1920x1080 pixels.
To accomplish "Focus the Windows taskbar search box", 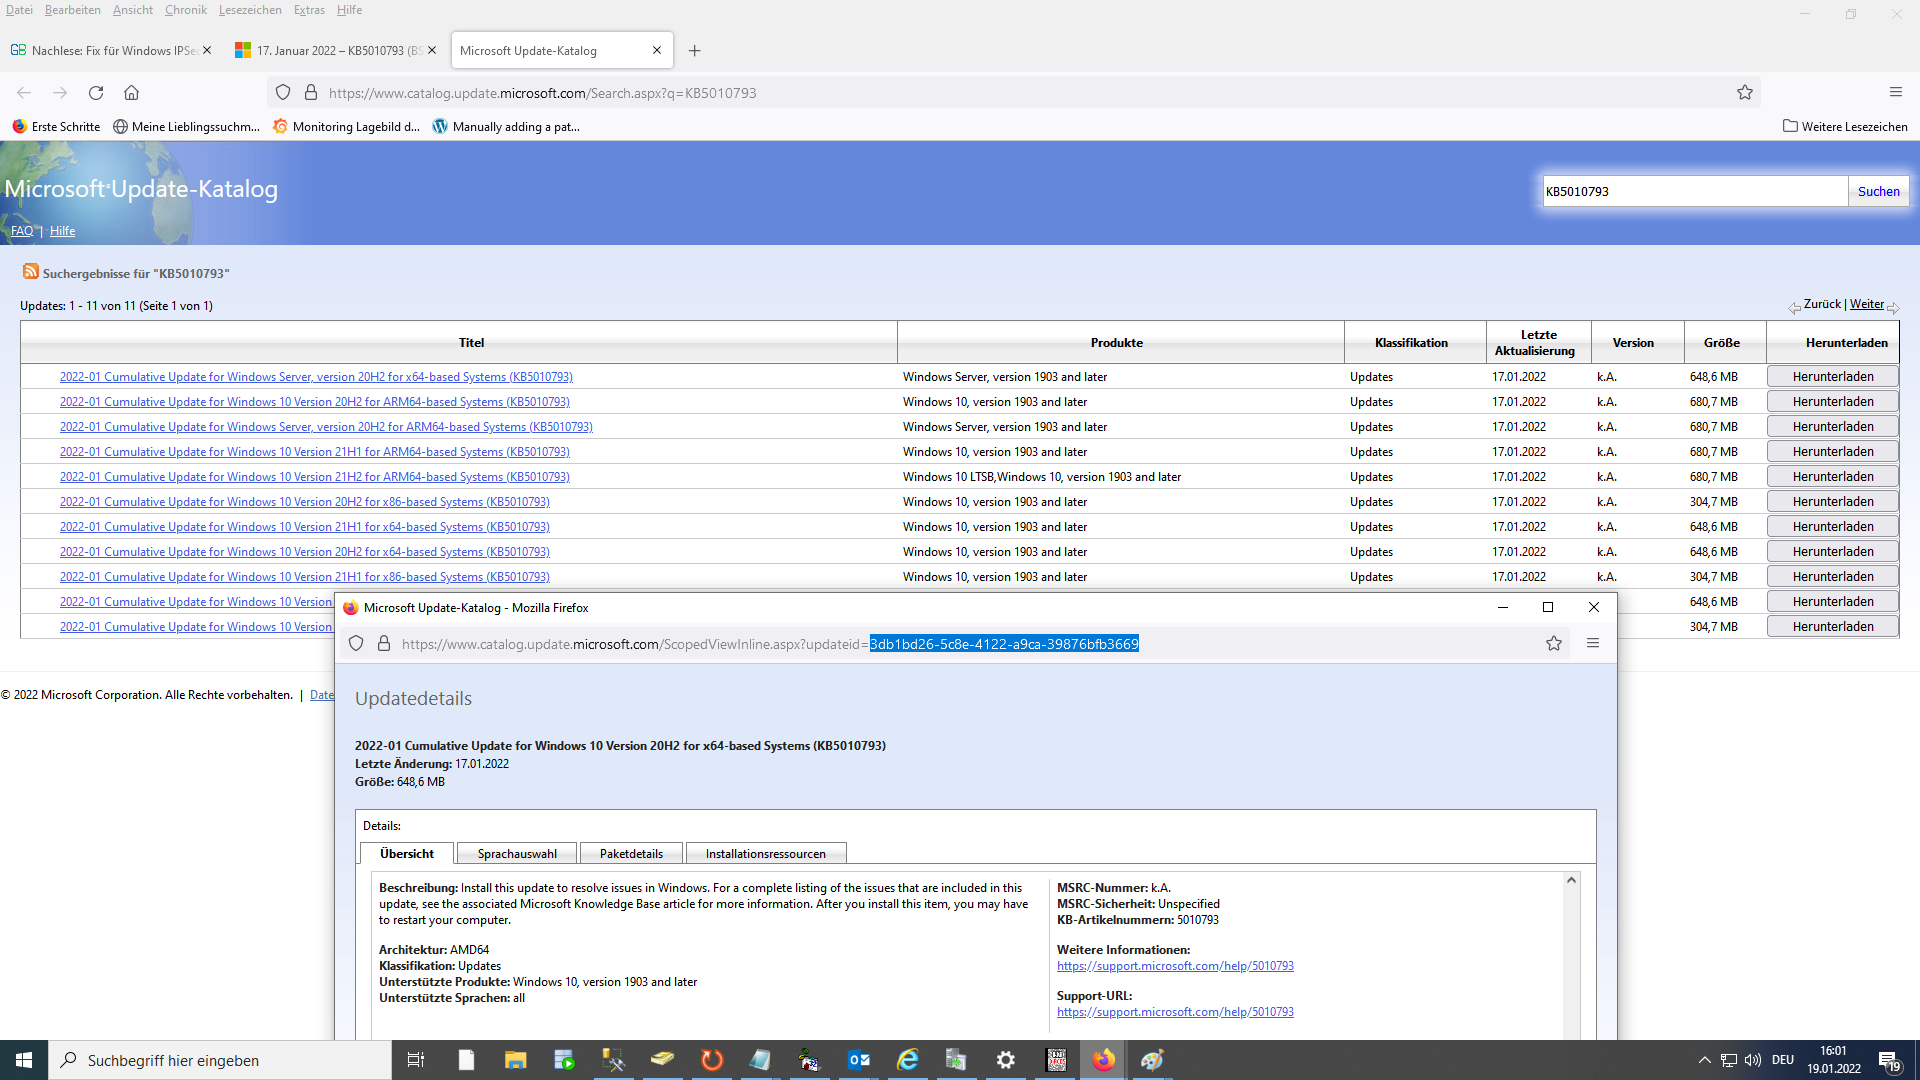I will pos(220,1060).
